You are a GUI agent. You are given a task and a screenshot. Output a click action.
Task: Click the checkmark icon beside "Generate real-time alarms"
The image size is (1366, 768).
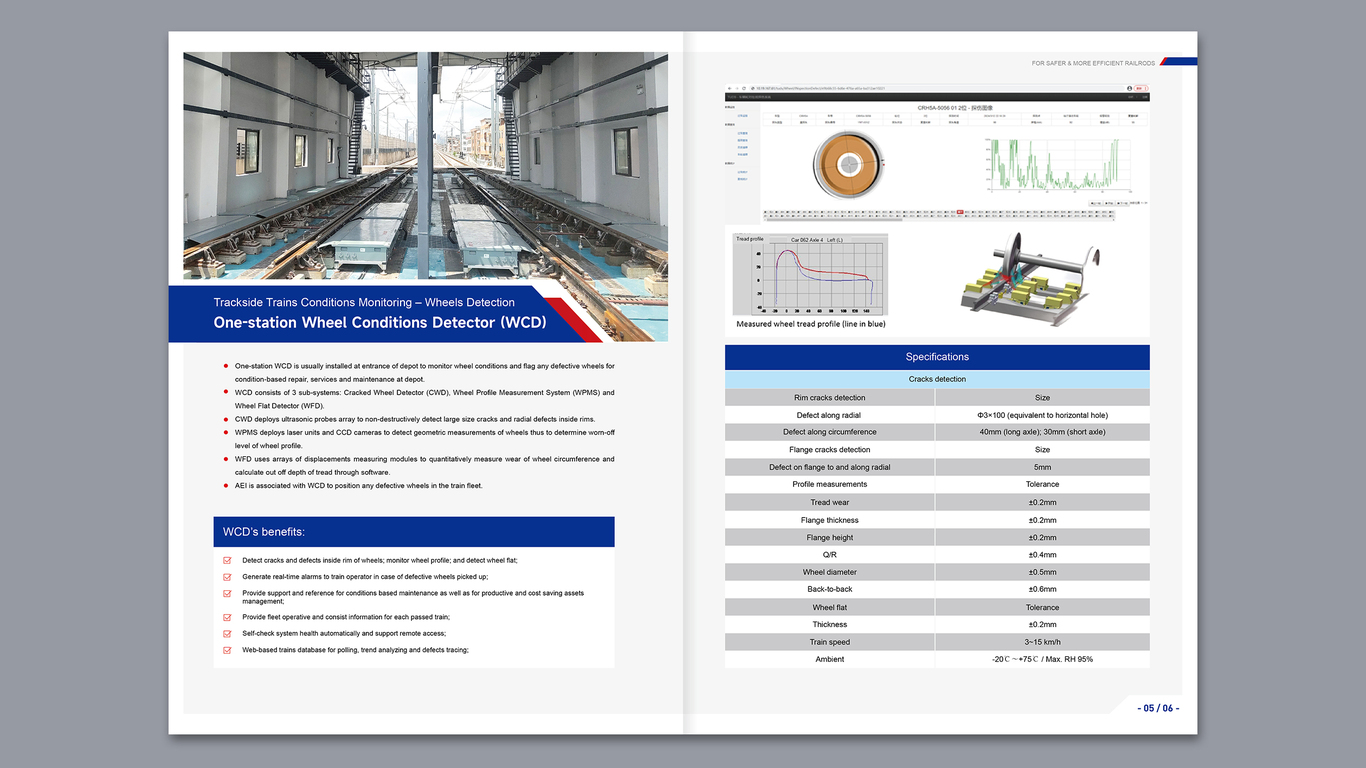(228, 577)
